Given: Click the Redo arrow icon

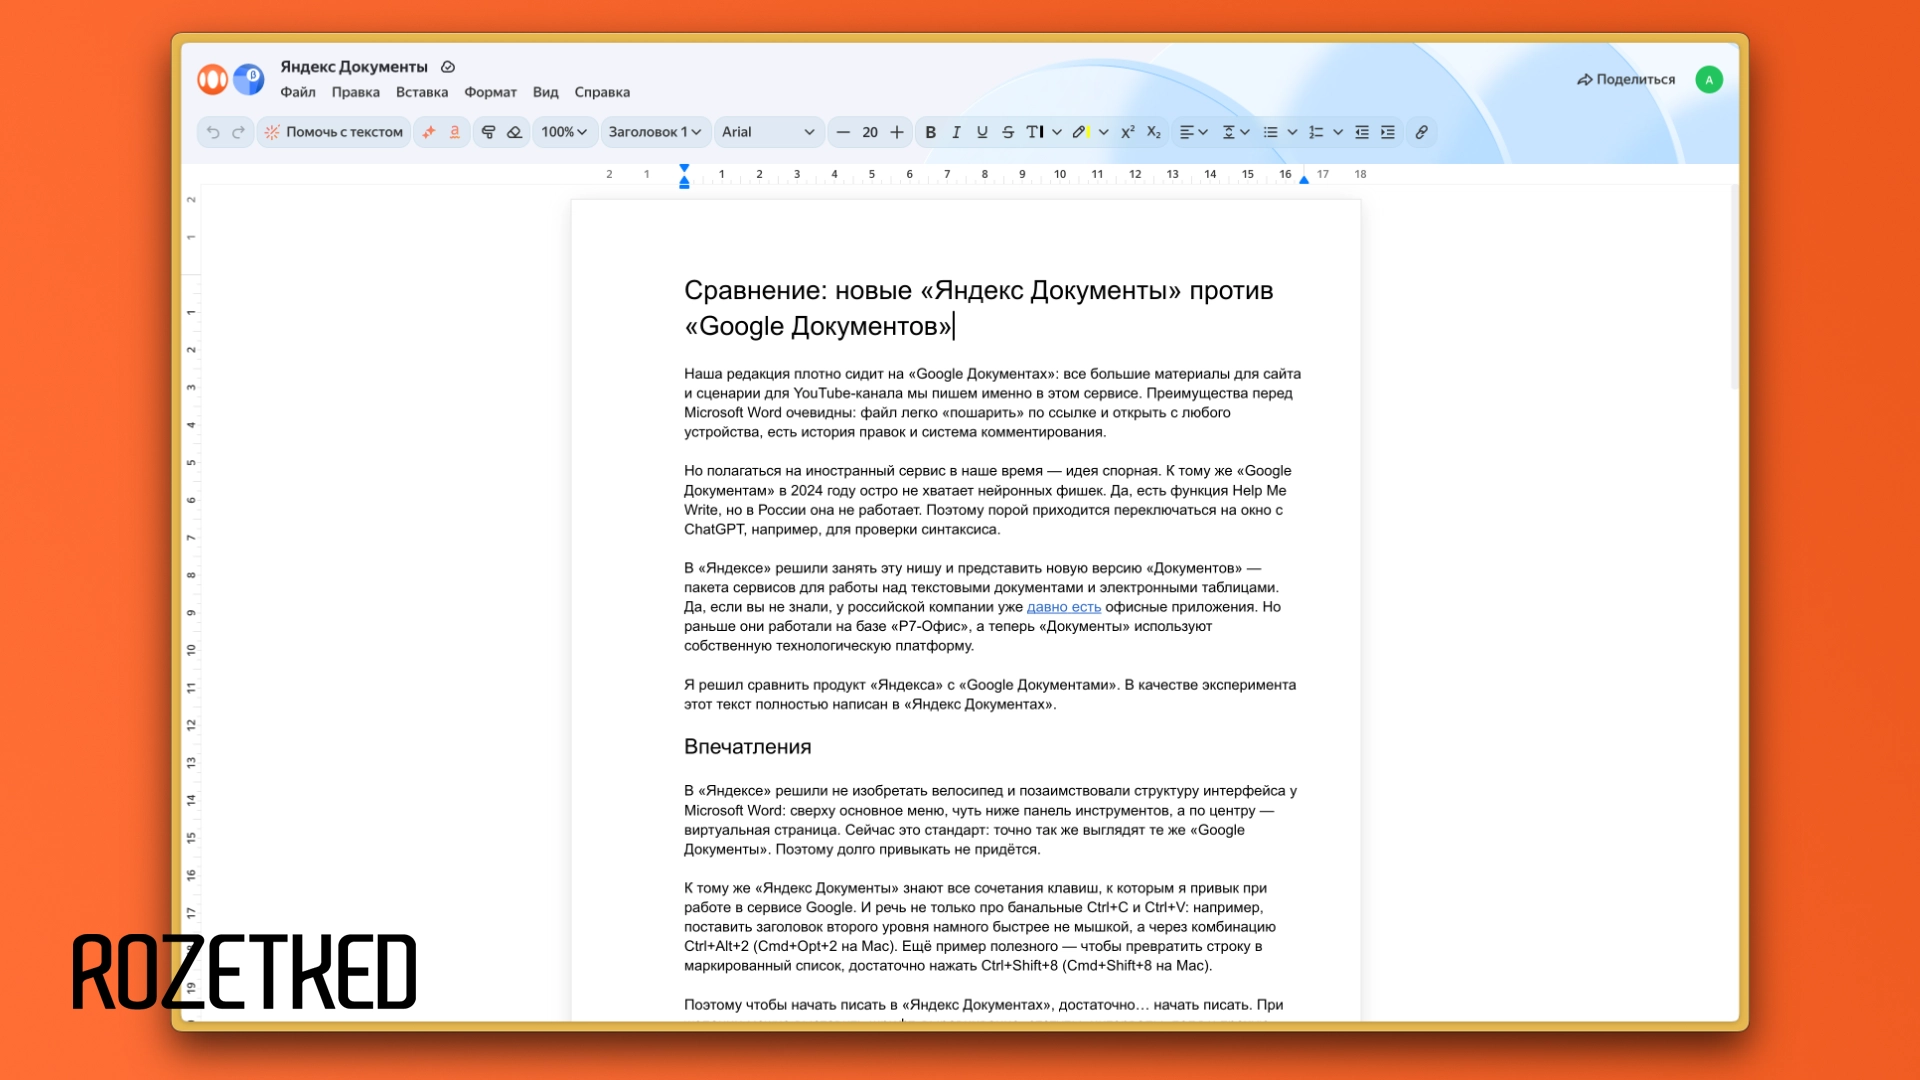Looking at the screenshot, I should pos(238,132).
